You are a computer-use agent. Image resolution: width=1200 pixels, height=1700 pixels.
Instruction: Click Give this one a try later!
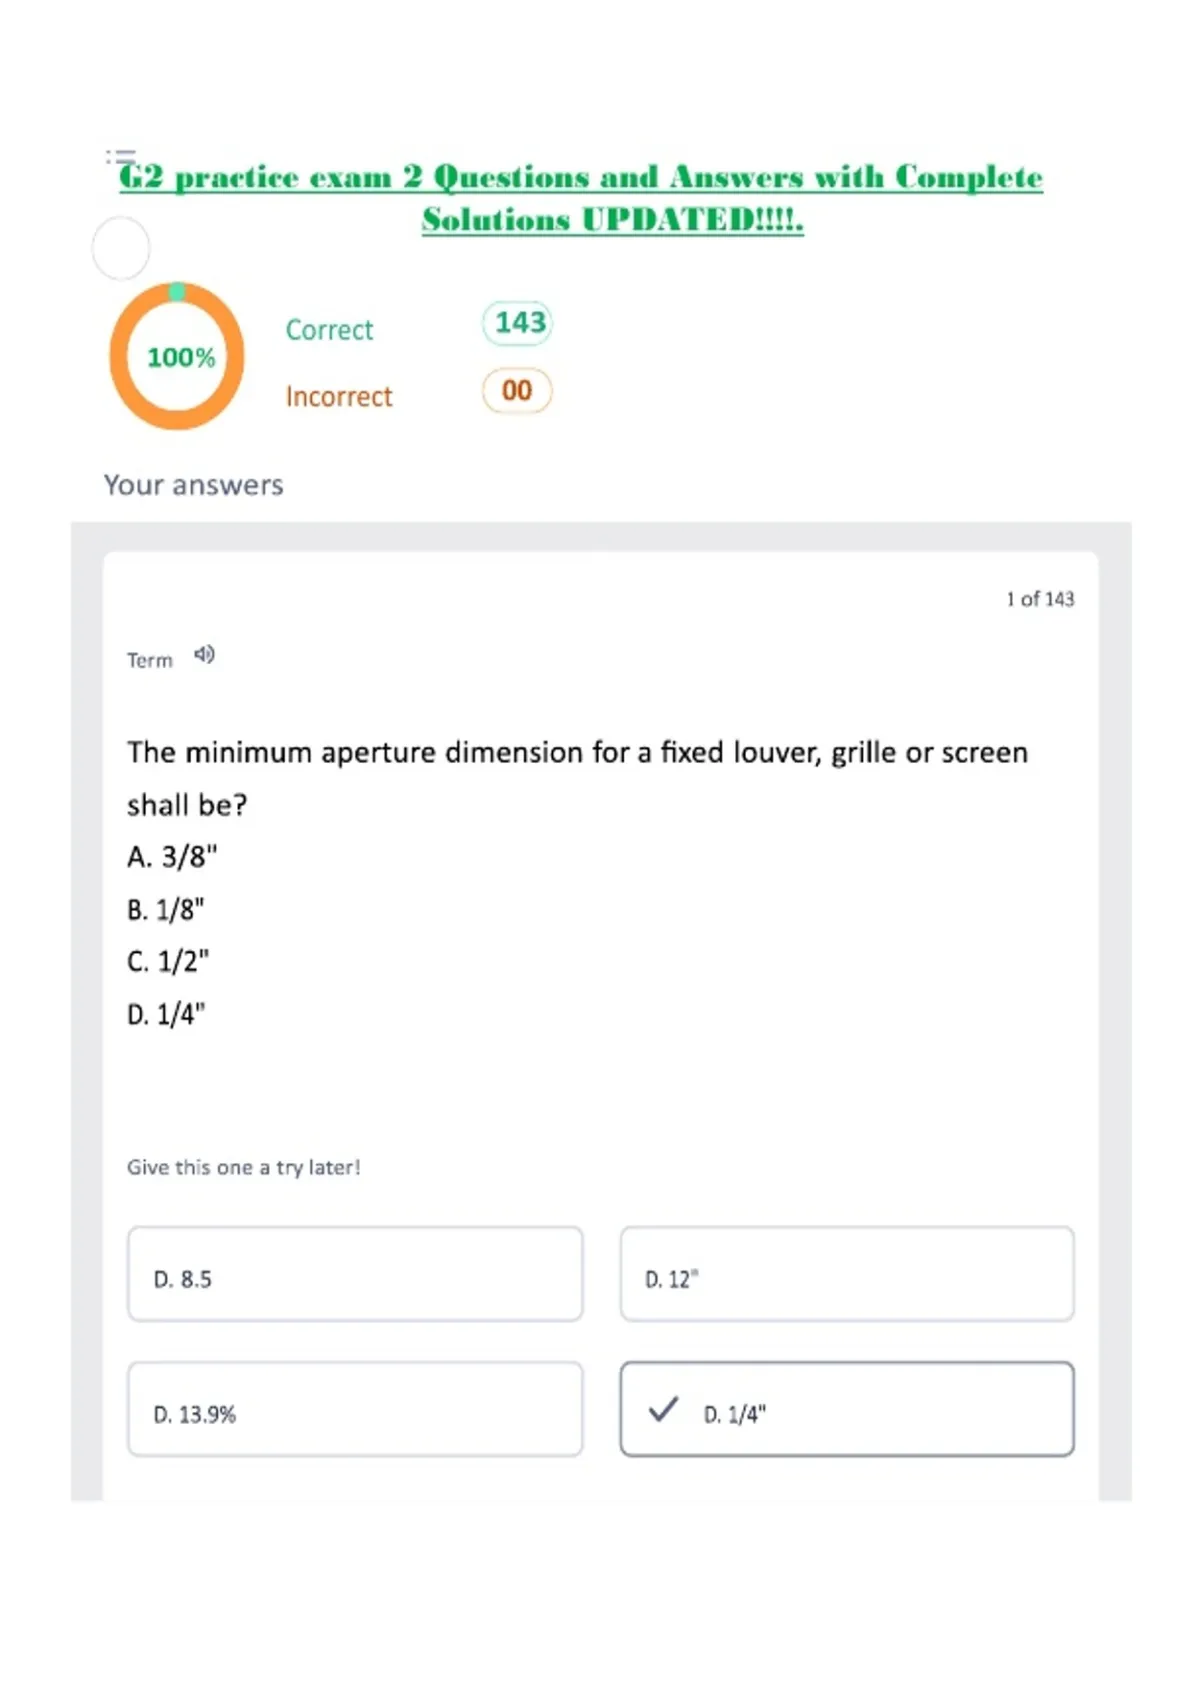(x=243, y=1167)
